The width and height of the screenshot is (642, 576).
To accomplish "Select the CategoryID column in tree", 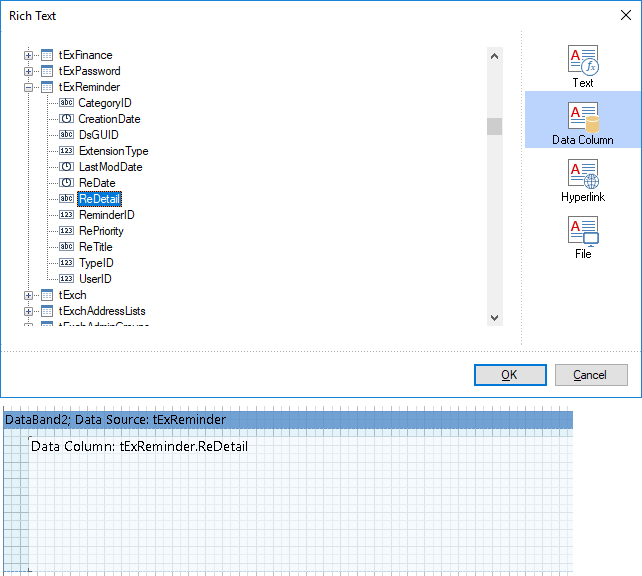I will click(105, 103).
